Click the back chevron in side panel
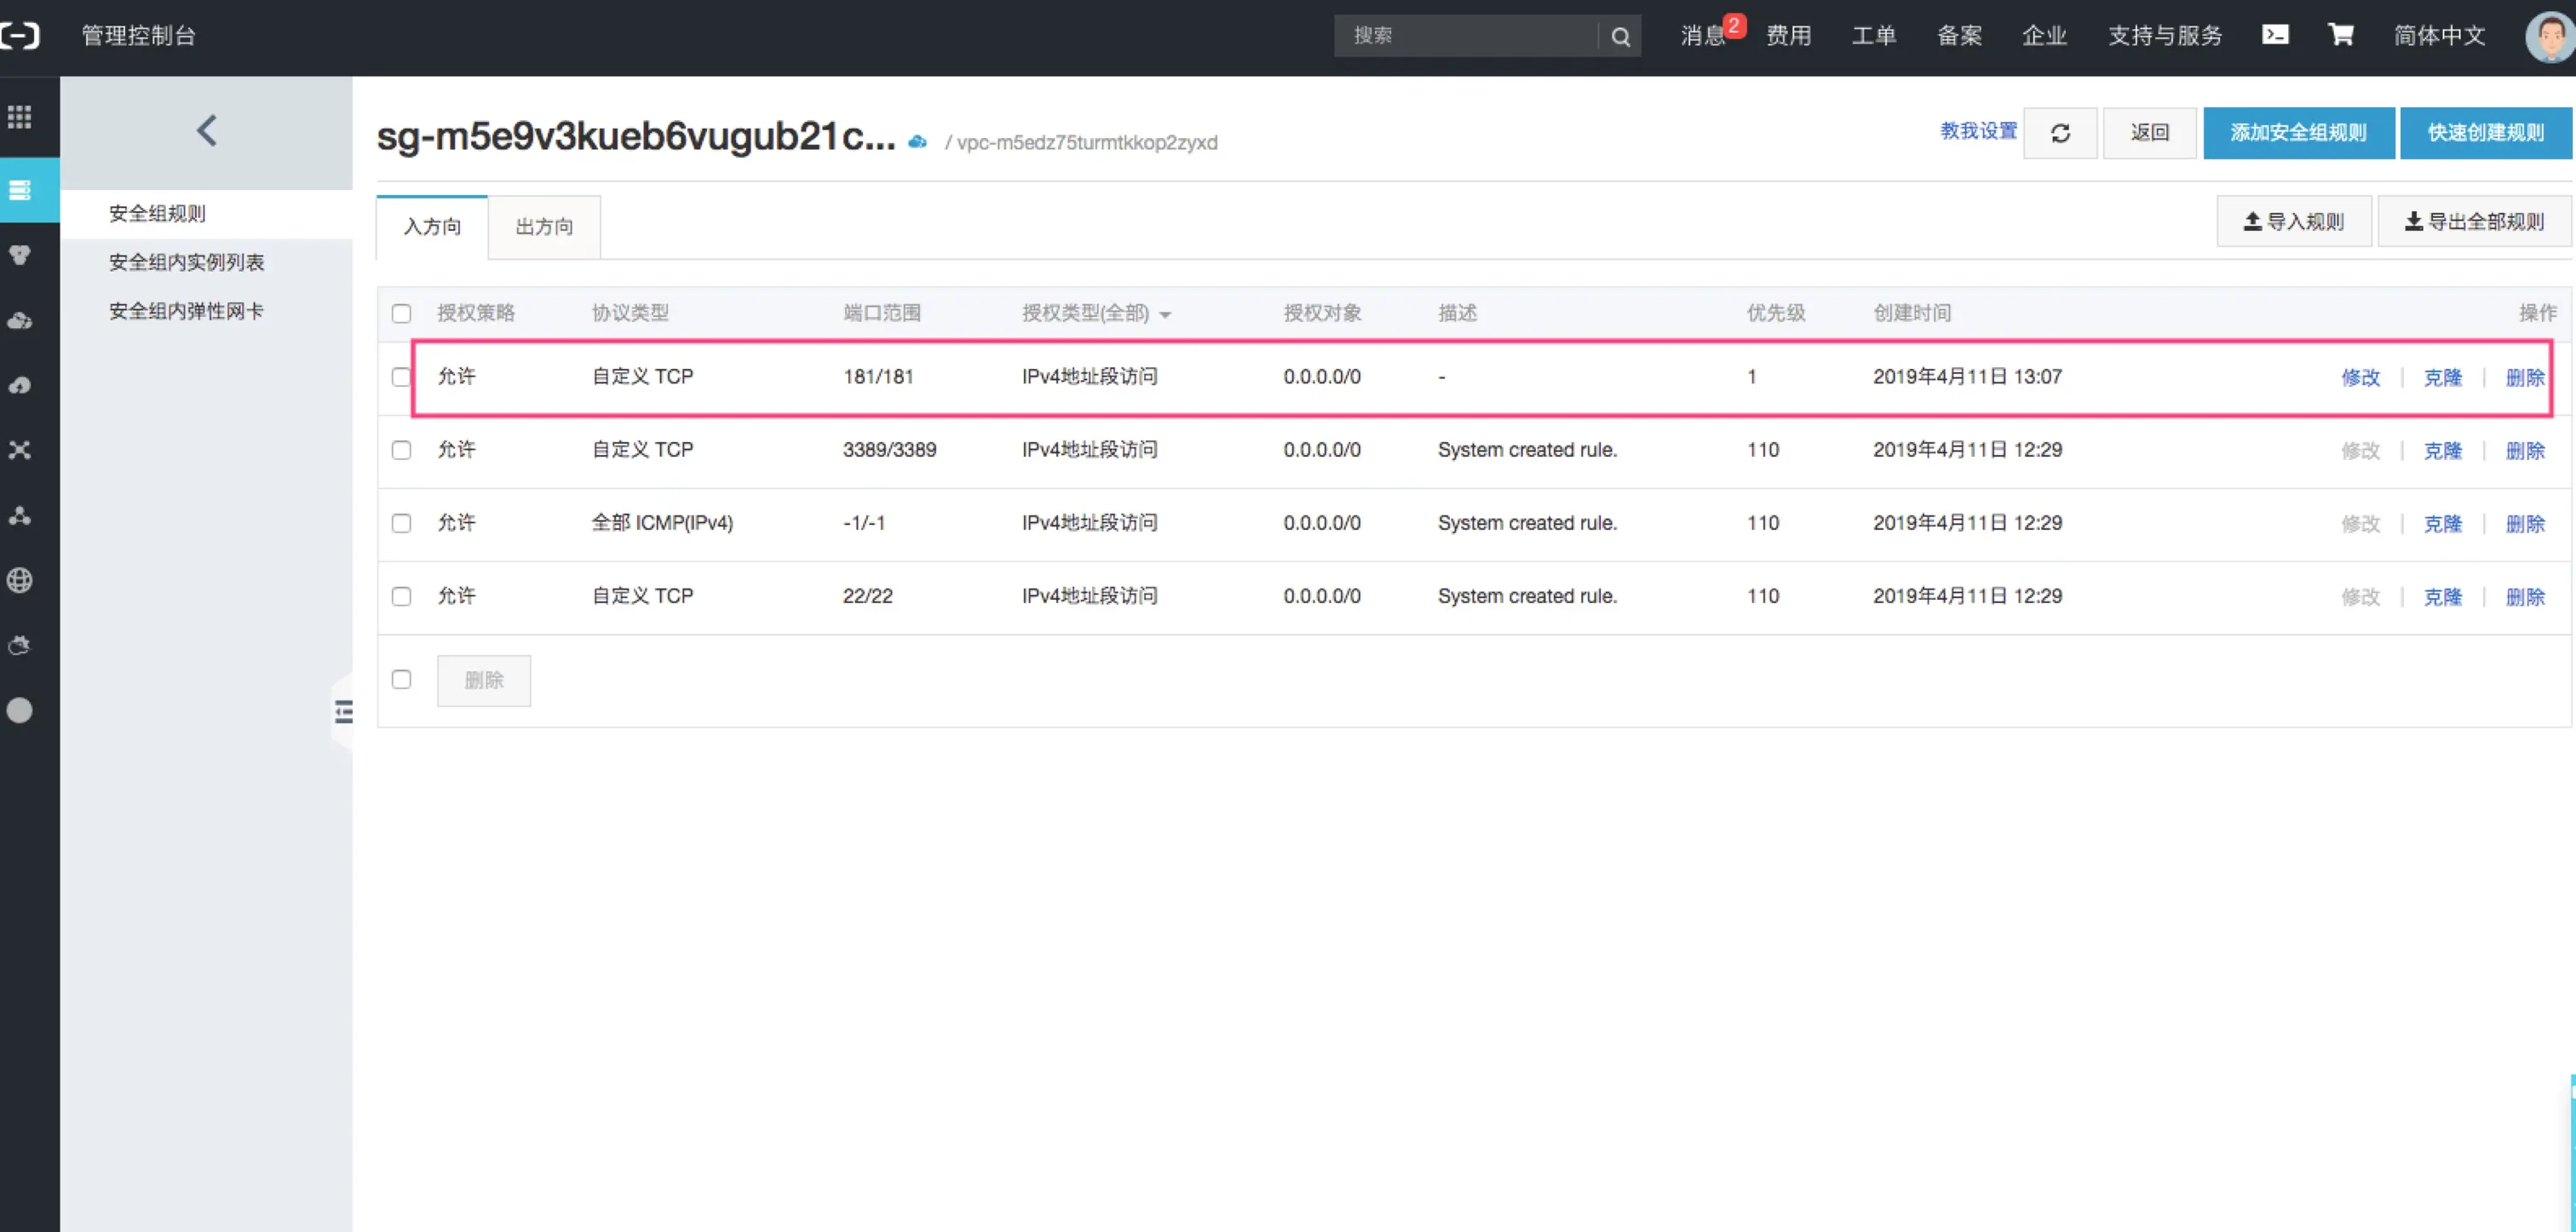2576x1232 pixels. 207,131
